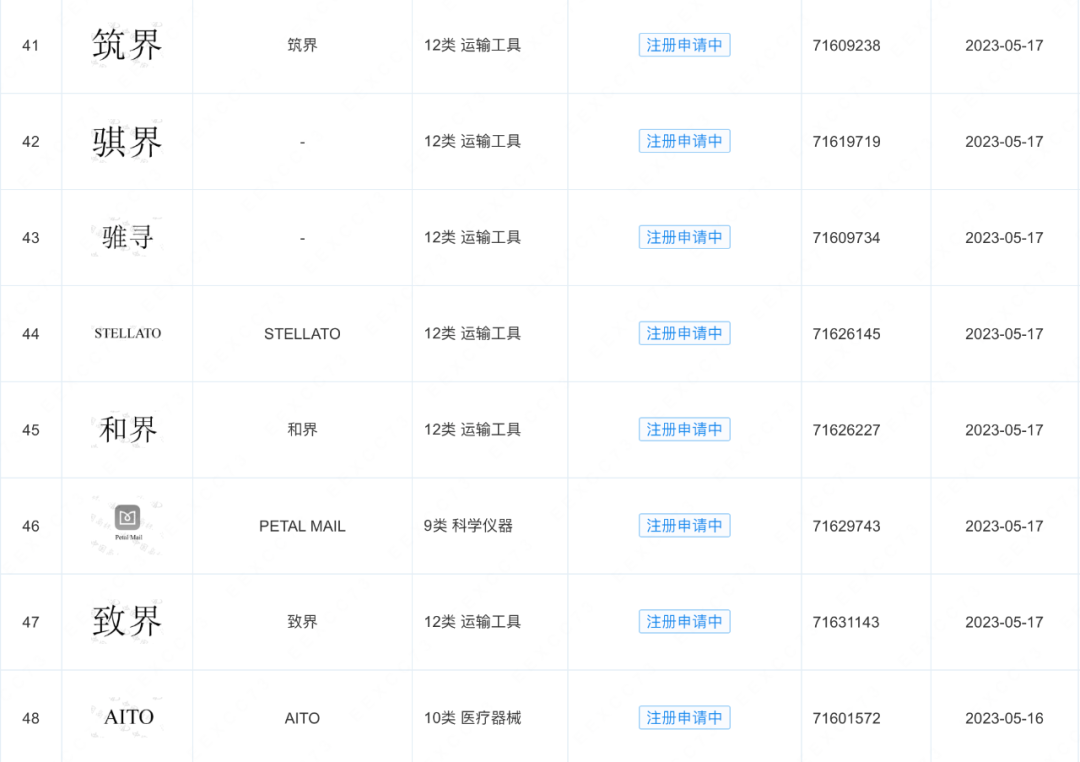Open the 致界 trademark logo image
1080x762 pixels.
tap(127, 621)
